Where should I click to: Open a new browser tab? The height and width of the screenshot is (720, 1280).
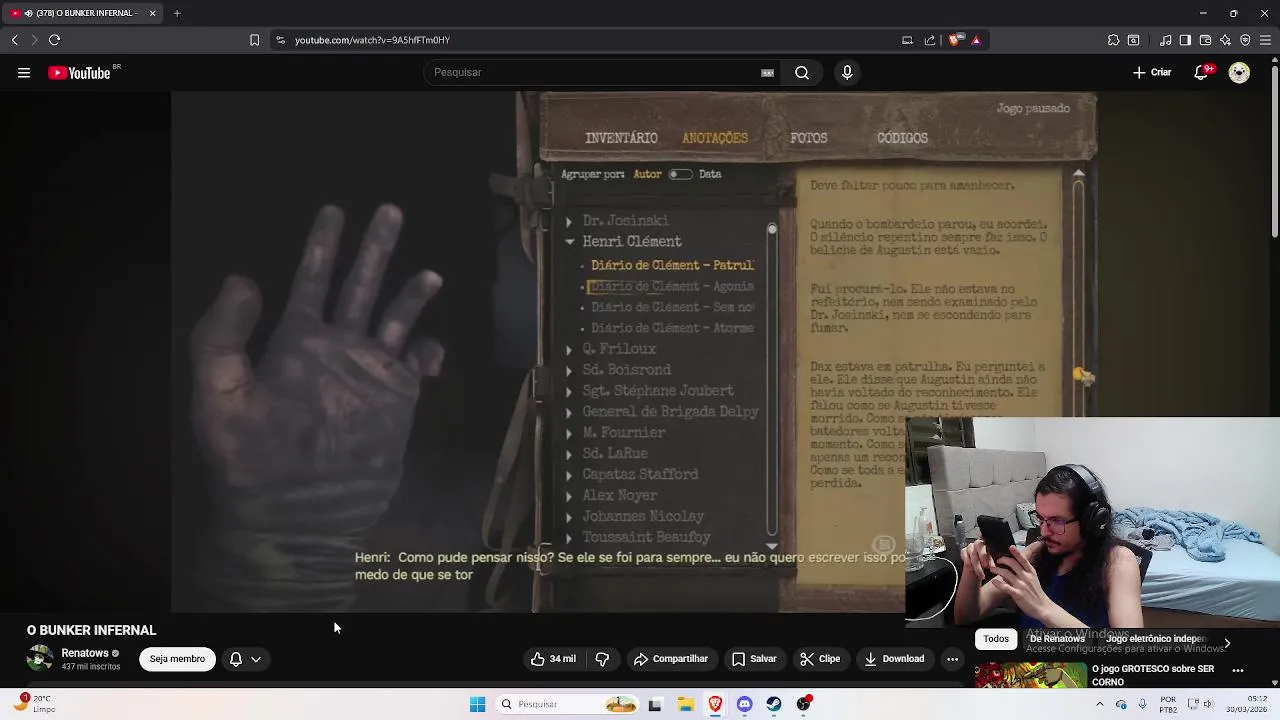coord(177,13)
